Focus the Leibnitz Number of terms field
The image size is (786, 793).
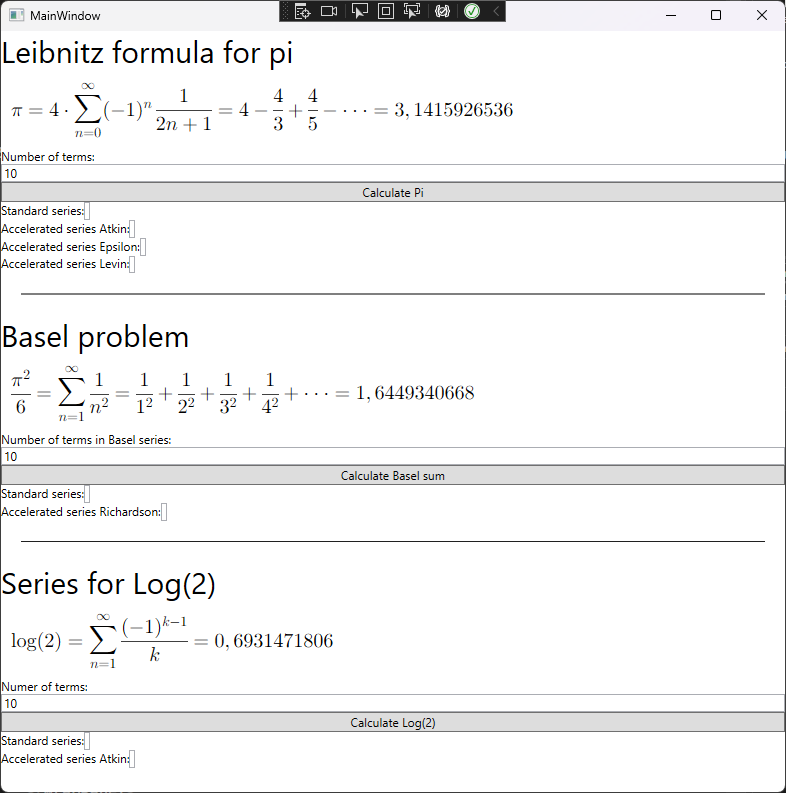pos(393,173)
